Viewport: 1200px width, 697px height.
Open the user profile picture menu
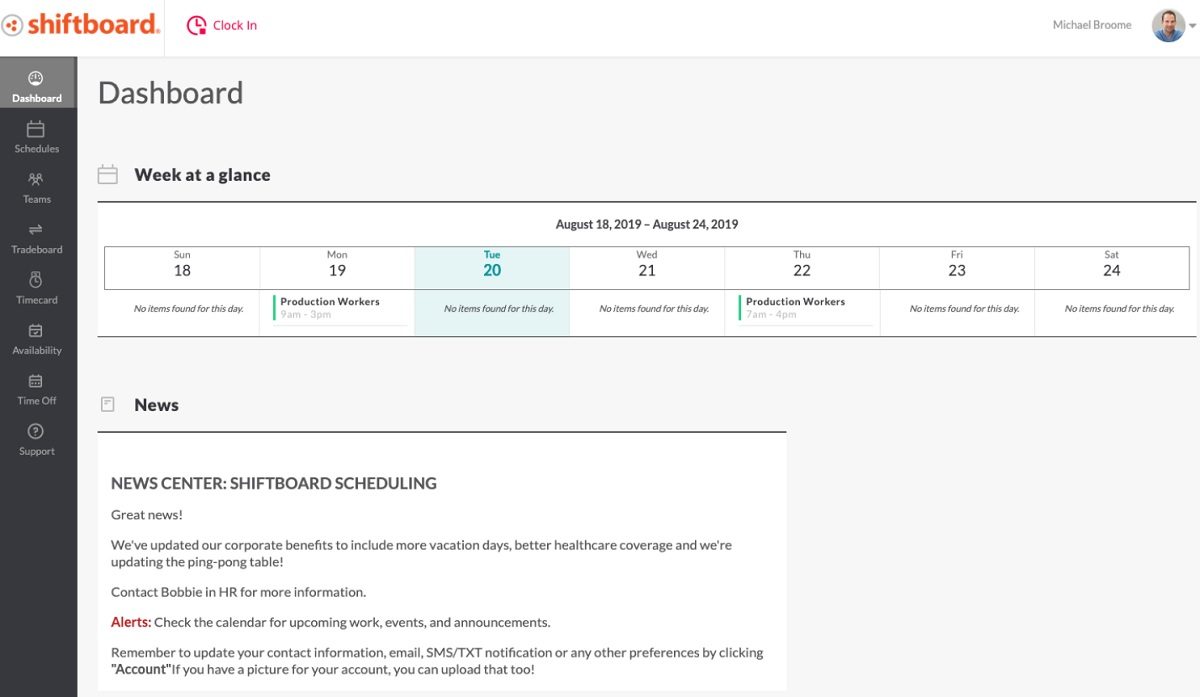(x=1167, y=24)
